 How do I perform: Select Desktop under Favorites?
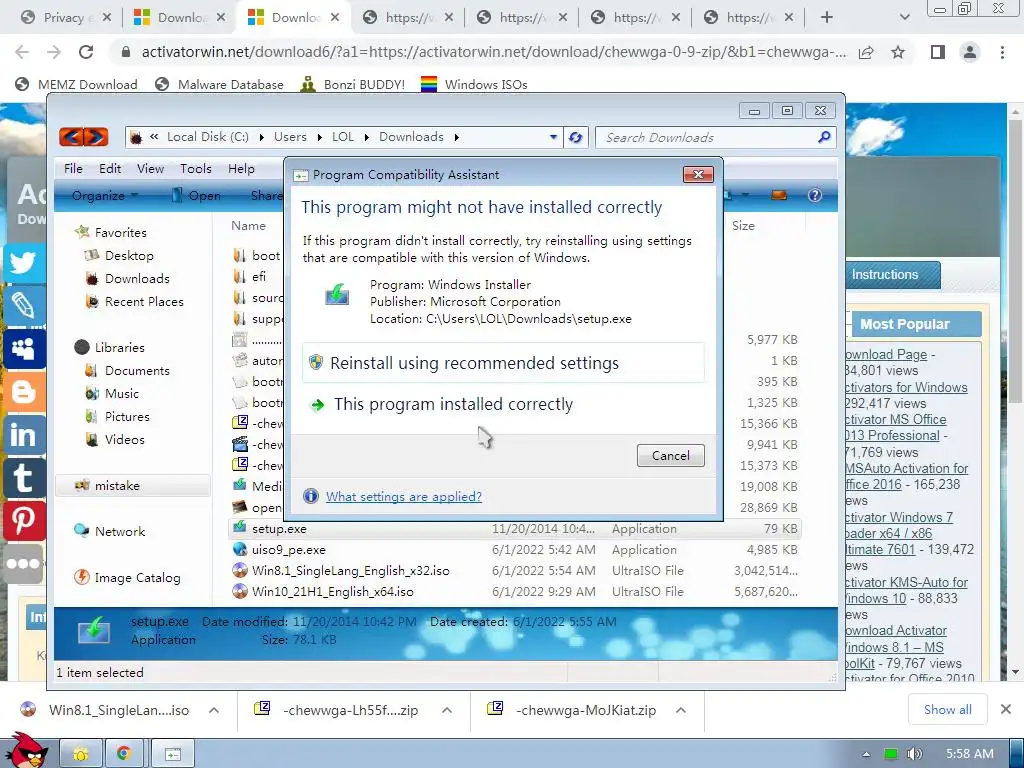(129, 255)
